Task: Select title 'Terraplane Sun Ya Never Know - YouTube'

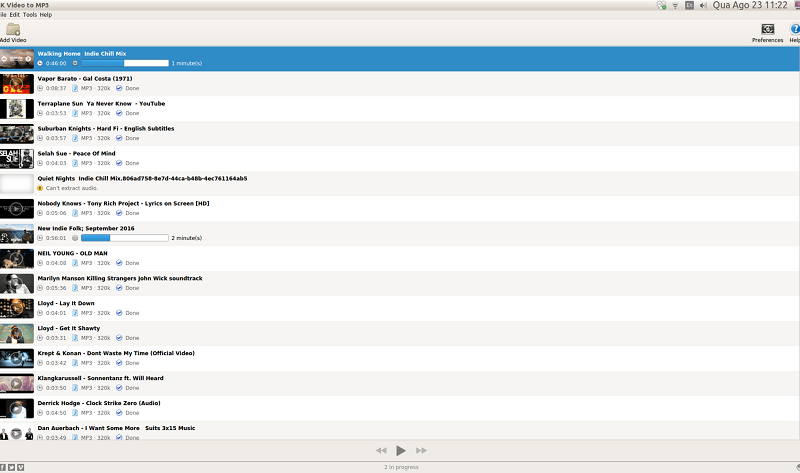Action: pyautogui.click(x=101, y=104)
